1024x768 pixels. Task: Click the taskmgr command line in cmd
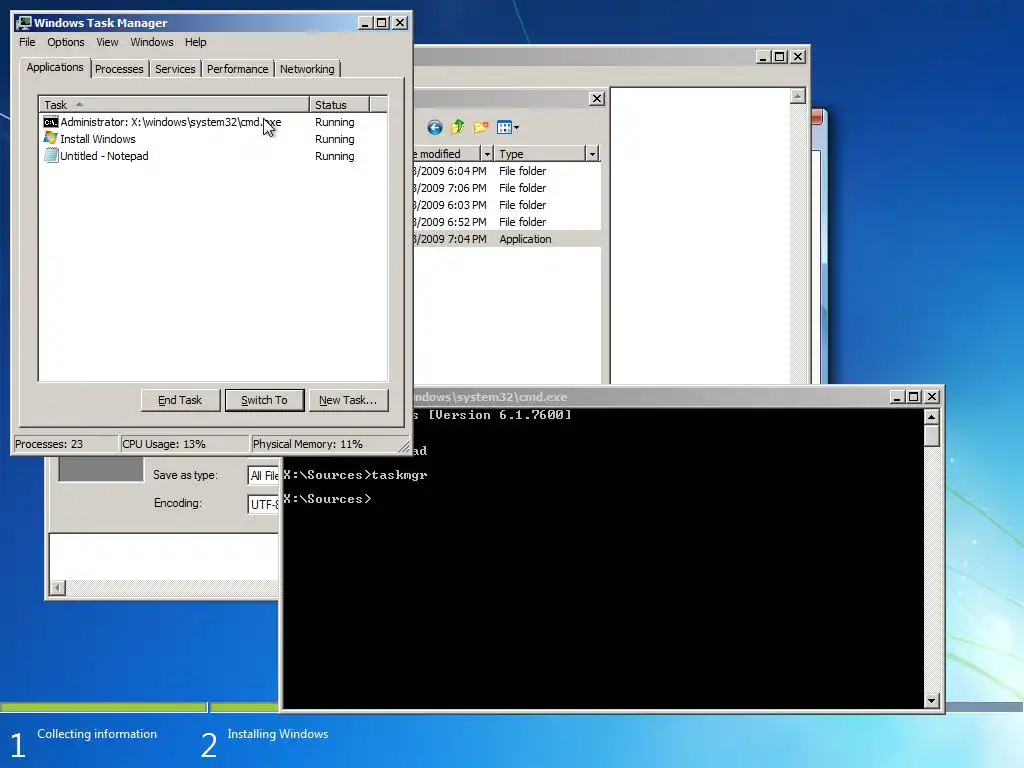[355, 475]
